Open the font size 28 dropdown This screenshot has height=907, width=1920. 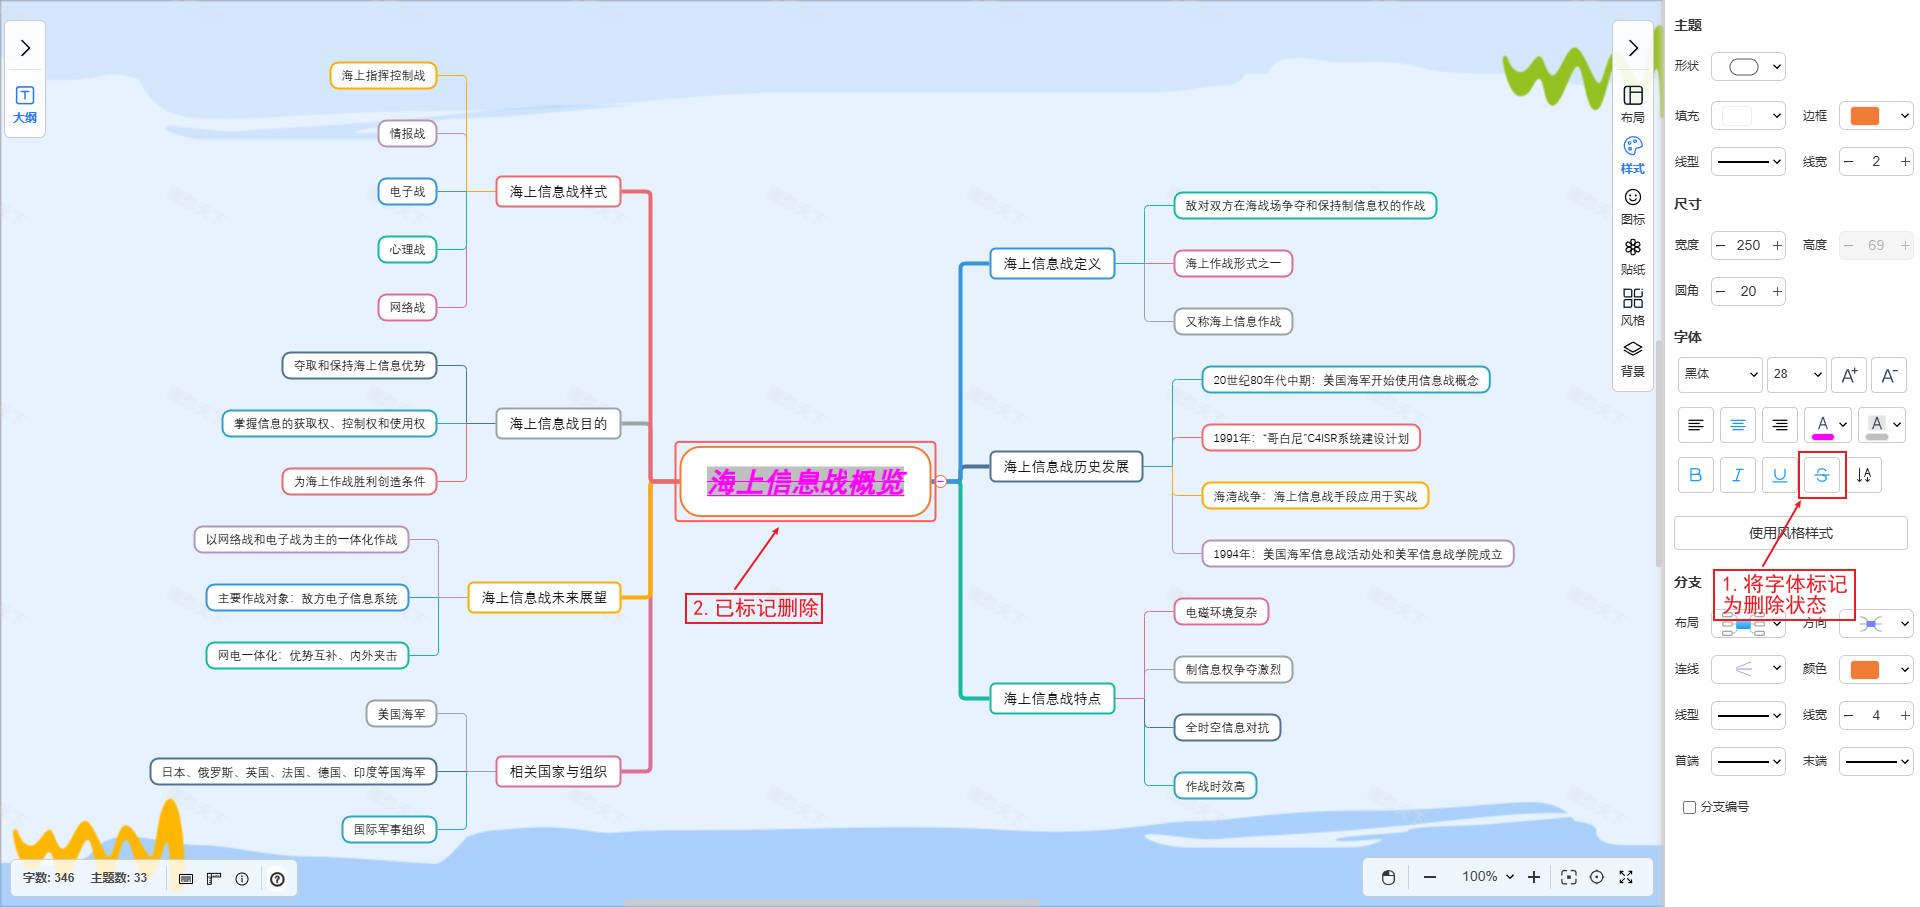(1796, 374)
